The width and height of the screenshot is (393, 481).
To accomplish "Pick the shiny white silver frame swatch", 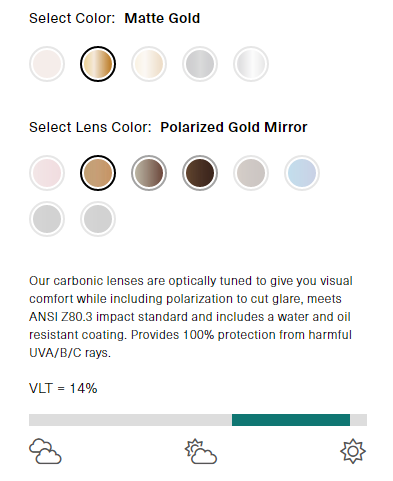I will point(251,64).
